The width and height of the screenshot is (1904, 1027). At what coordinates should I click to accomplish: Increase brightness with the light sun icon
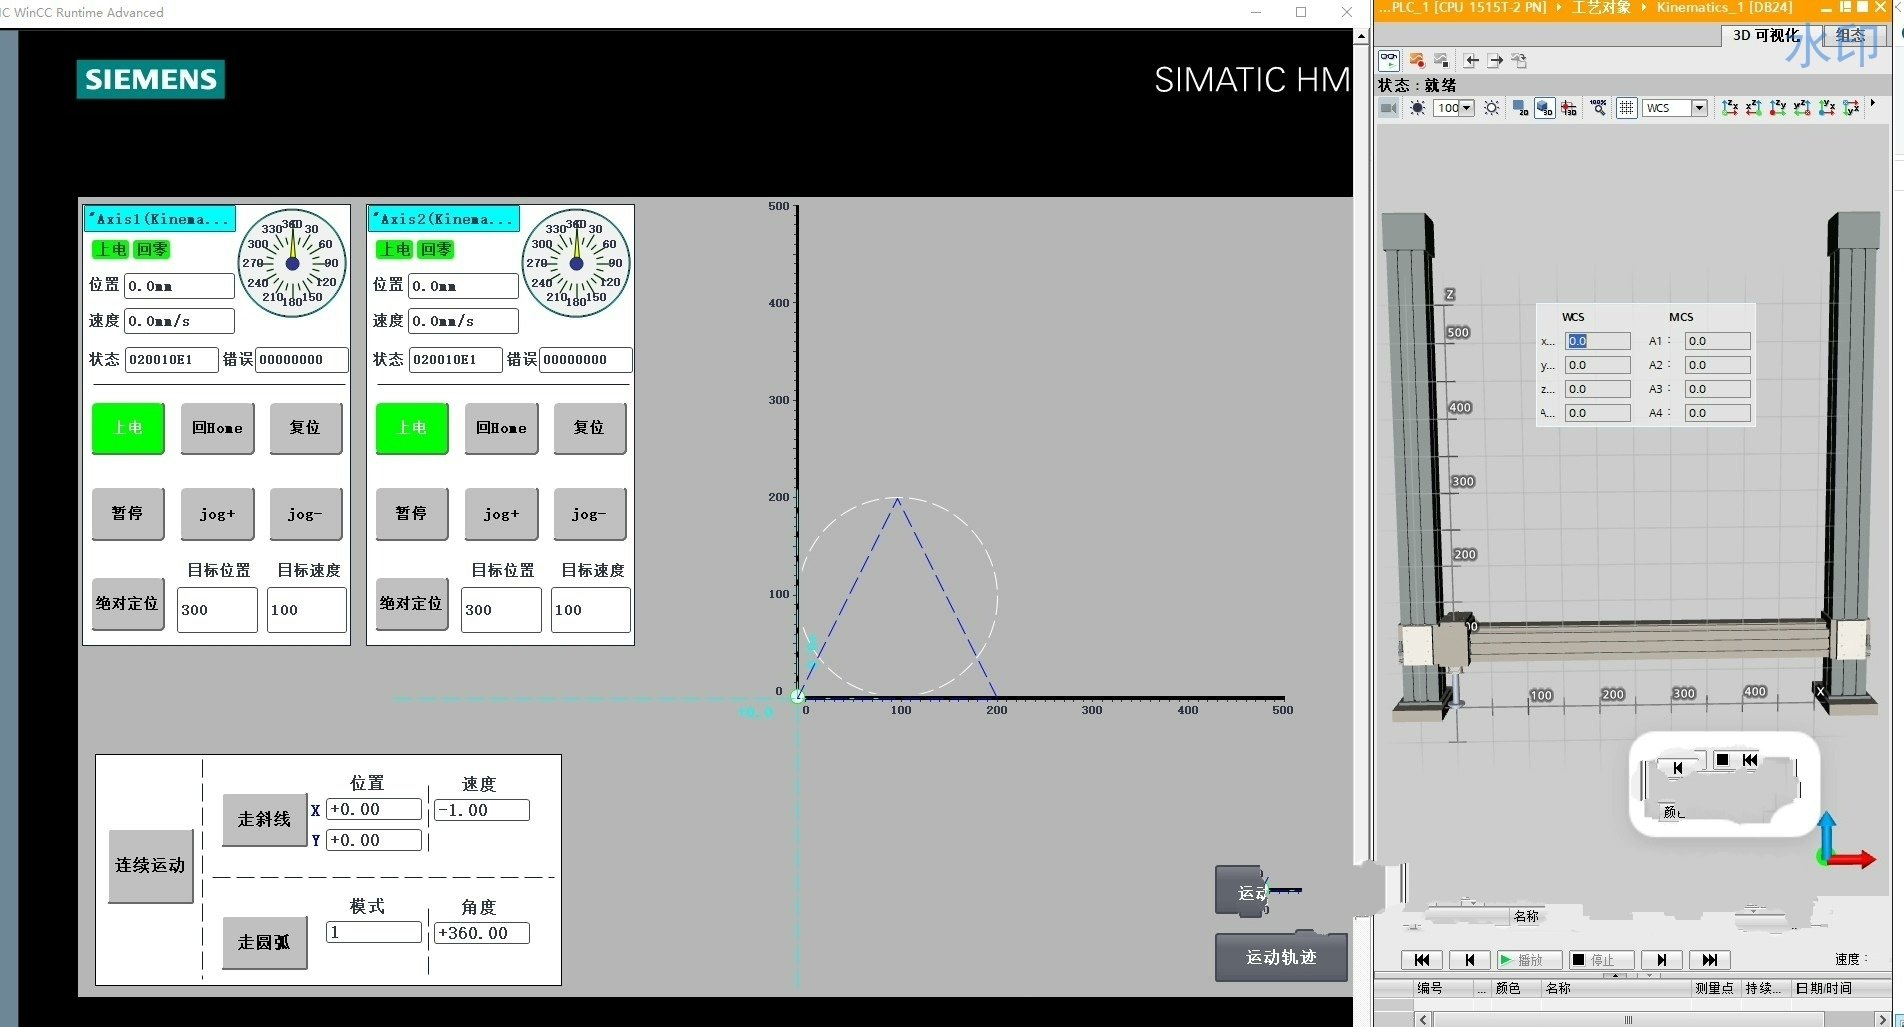point(1491,108)
